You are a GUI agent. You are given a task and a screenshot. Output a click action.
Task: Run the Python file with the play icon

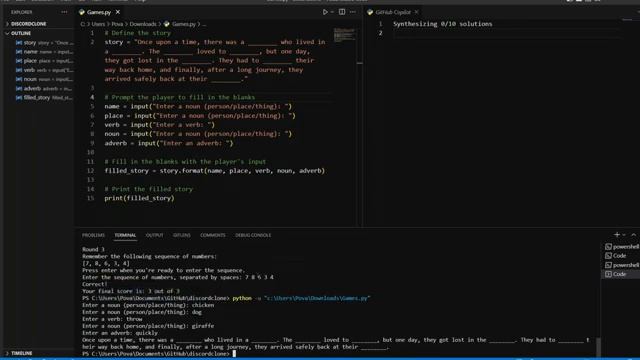pyautogui.click(x=325, y=12)
